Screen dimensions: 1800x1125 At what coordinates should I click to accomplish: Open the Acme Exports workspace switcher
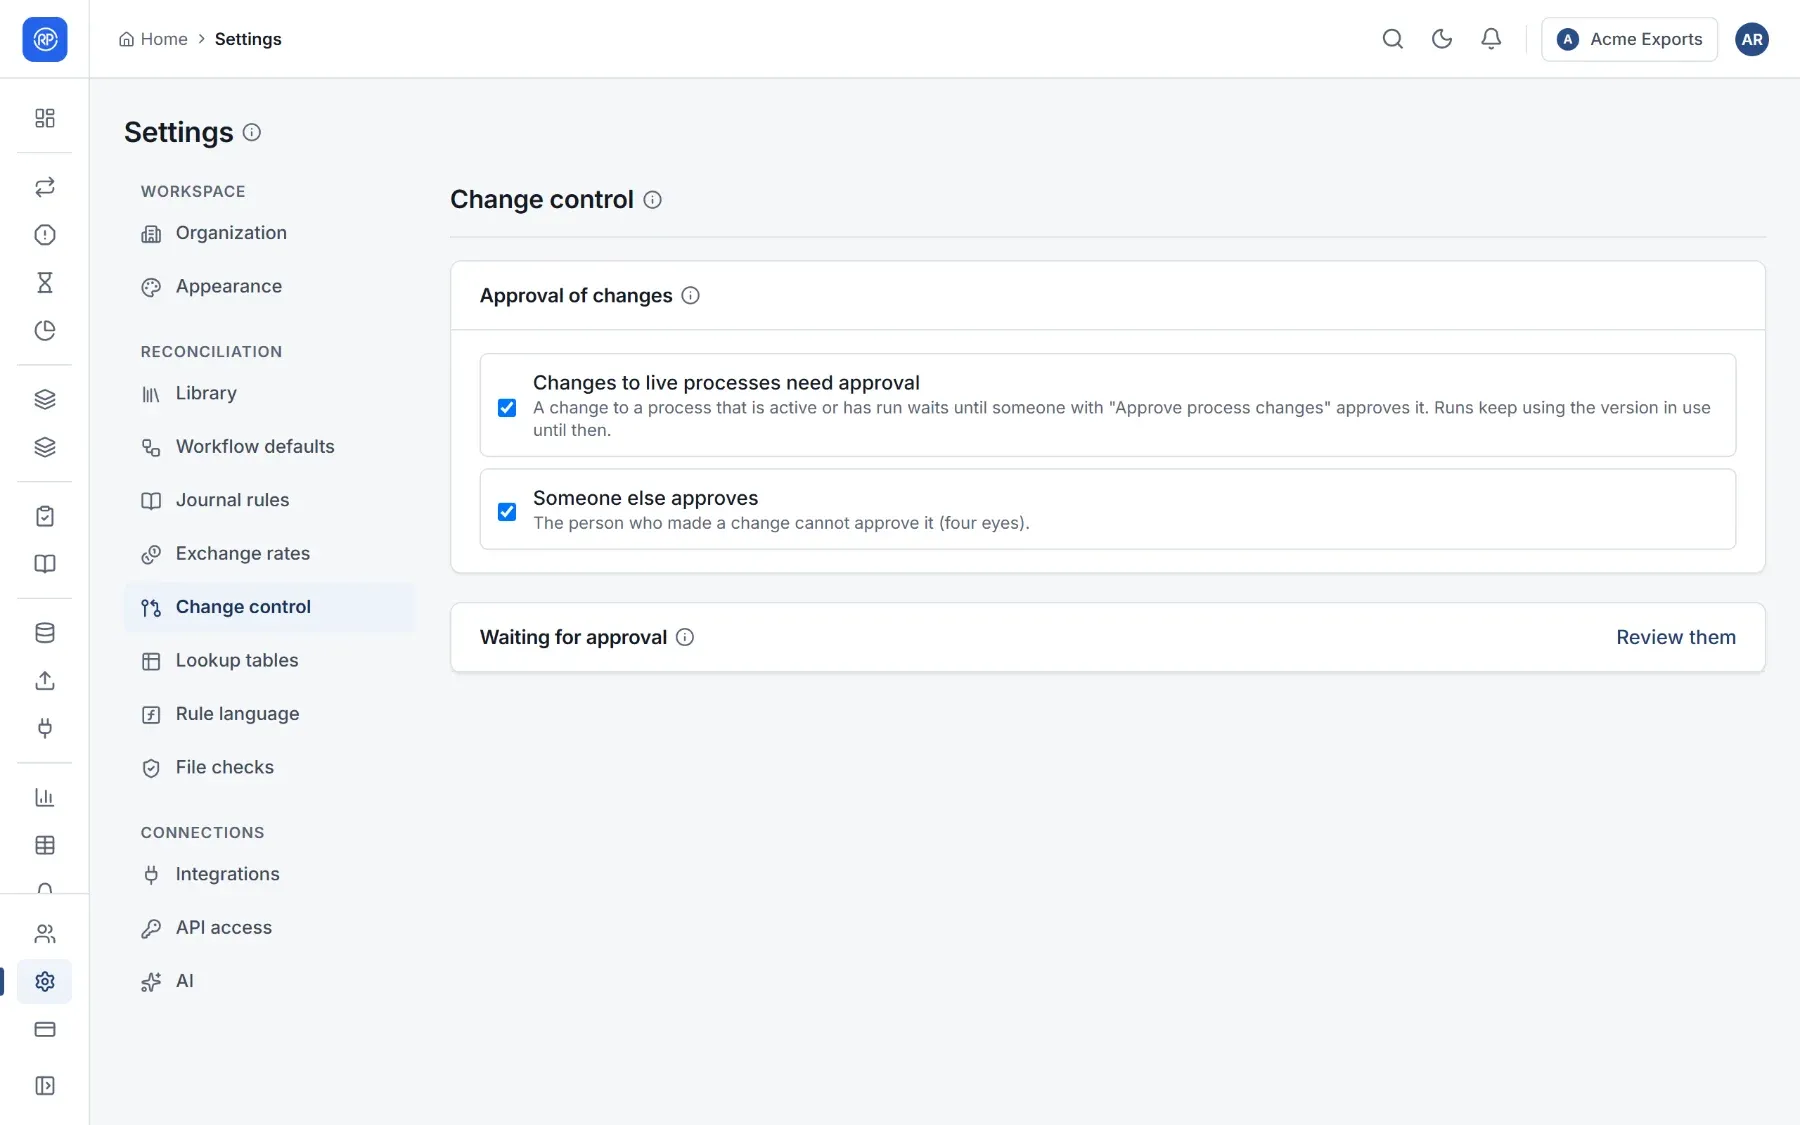(1629, 39)
